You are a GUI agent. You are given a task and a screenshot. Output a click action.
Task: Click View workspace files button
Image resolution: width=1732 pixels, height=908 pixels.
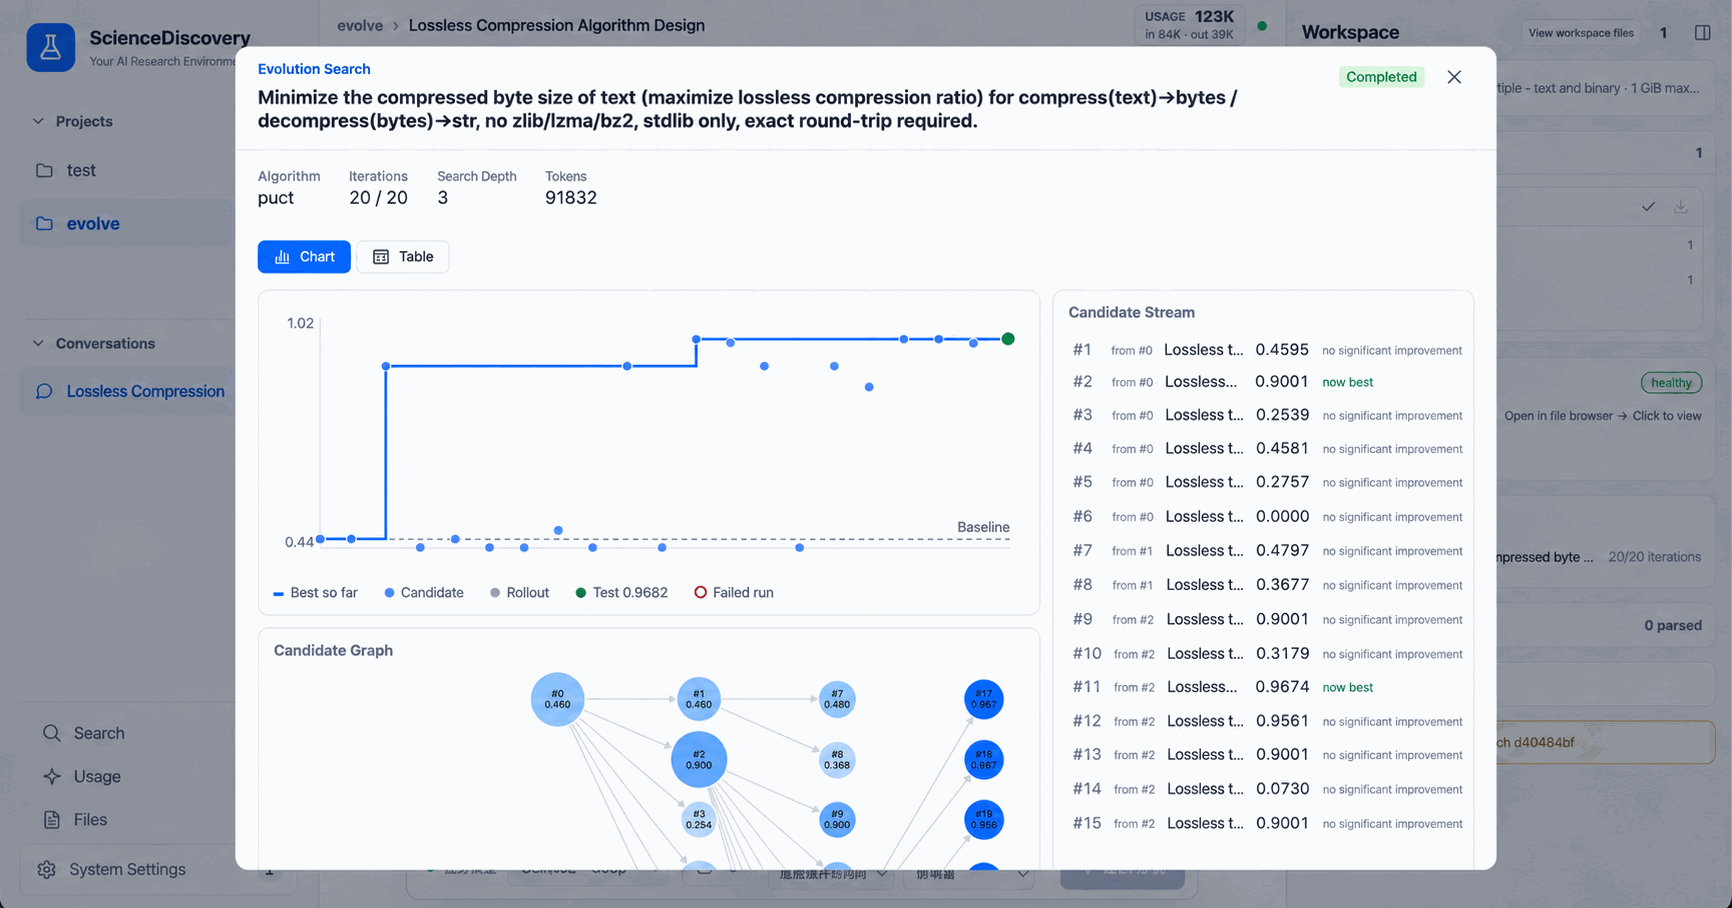pyautogui.click(x=1581, y=33)
